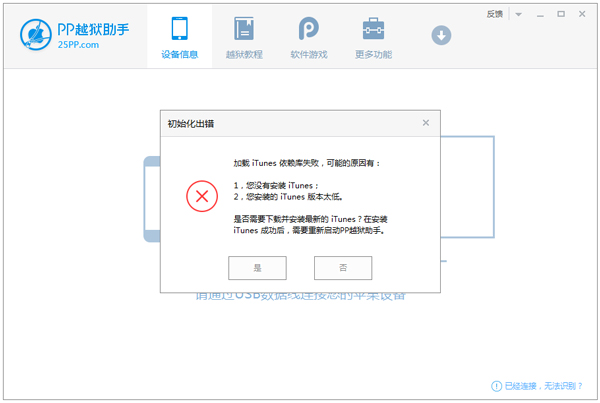Click 是 to download iTunes
The height and width of the screenshot is (403, 600).
257,268
